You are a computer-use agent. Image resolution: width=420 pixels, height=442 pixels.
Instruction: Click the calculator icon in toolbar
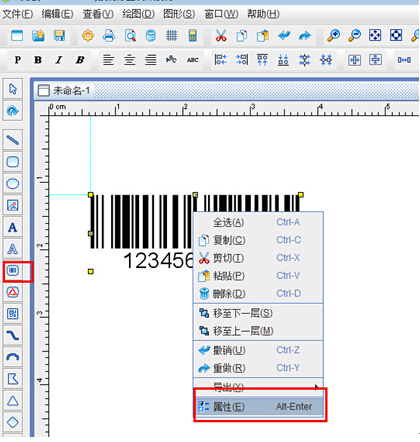pos(193,35)
